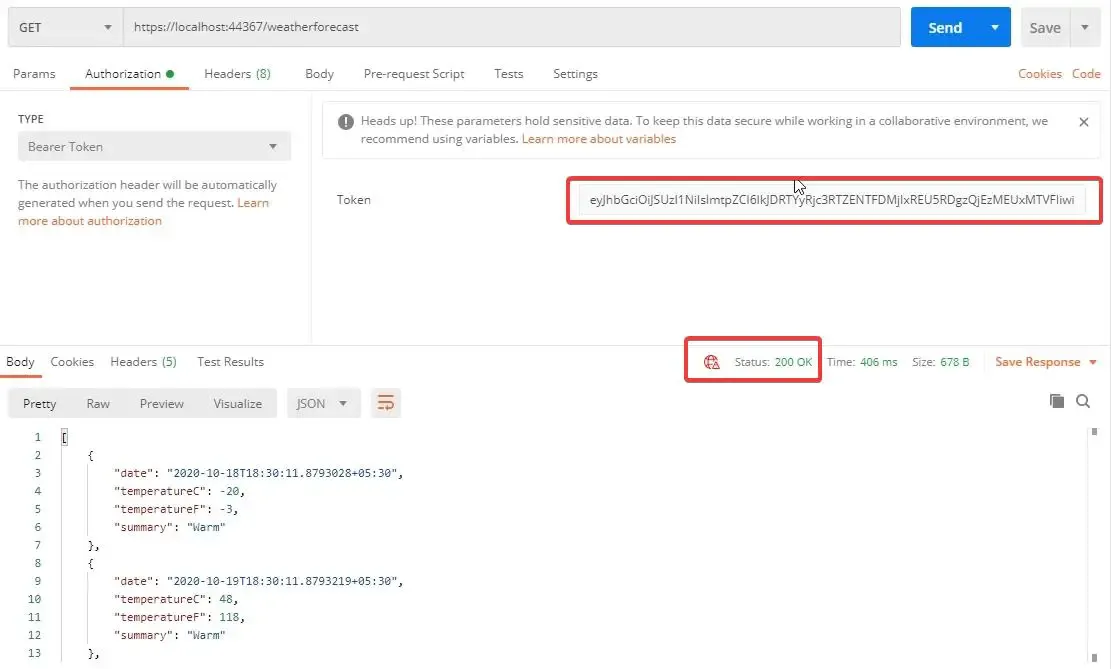Click the line-wrap formatting icon beside JSON dropdown
This screenshot has height=669, width=1111.
[x=386, y=403]
